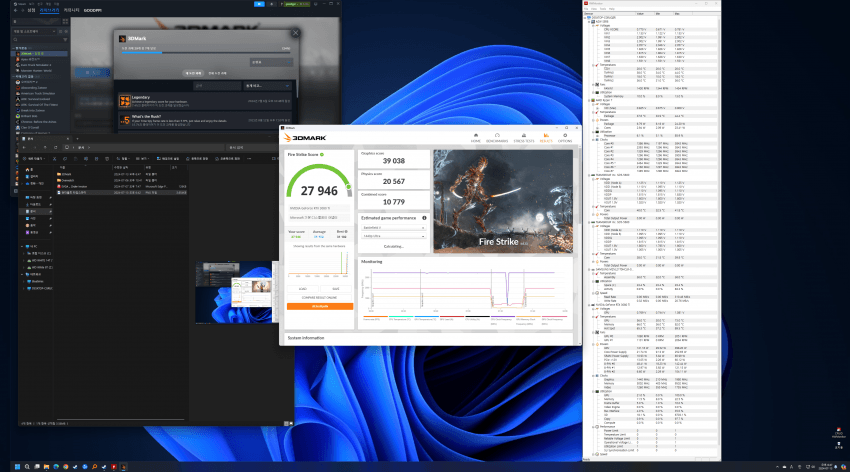Collapse the AMD Ryzen 7 node in HWMonitor

[589, 100]
